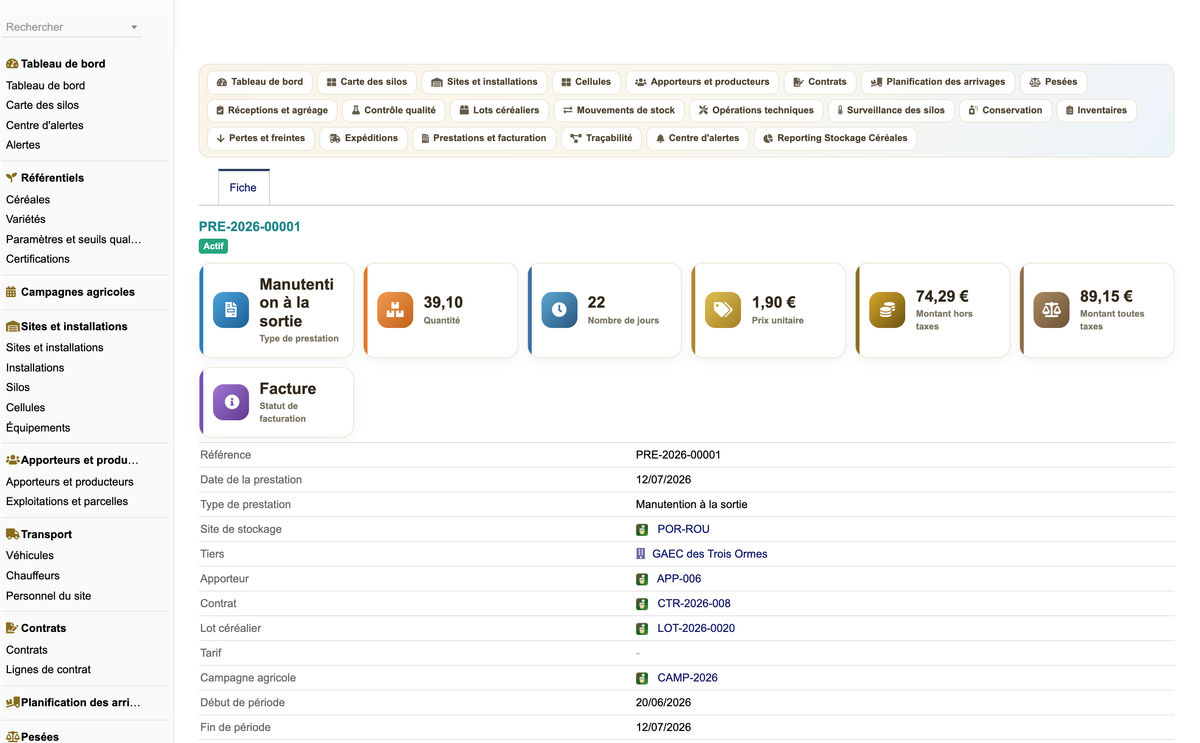Open Contrats toolbar button
This screenshot has height=743, width=1200.
tap(820, 82)
